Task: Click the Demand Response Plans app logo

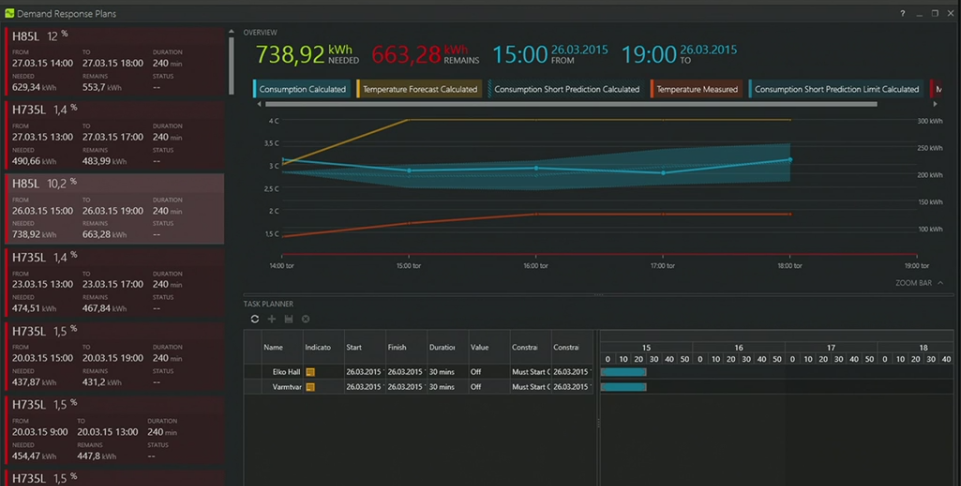Action: click(10, 13)
